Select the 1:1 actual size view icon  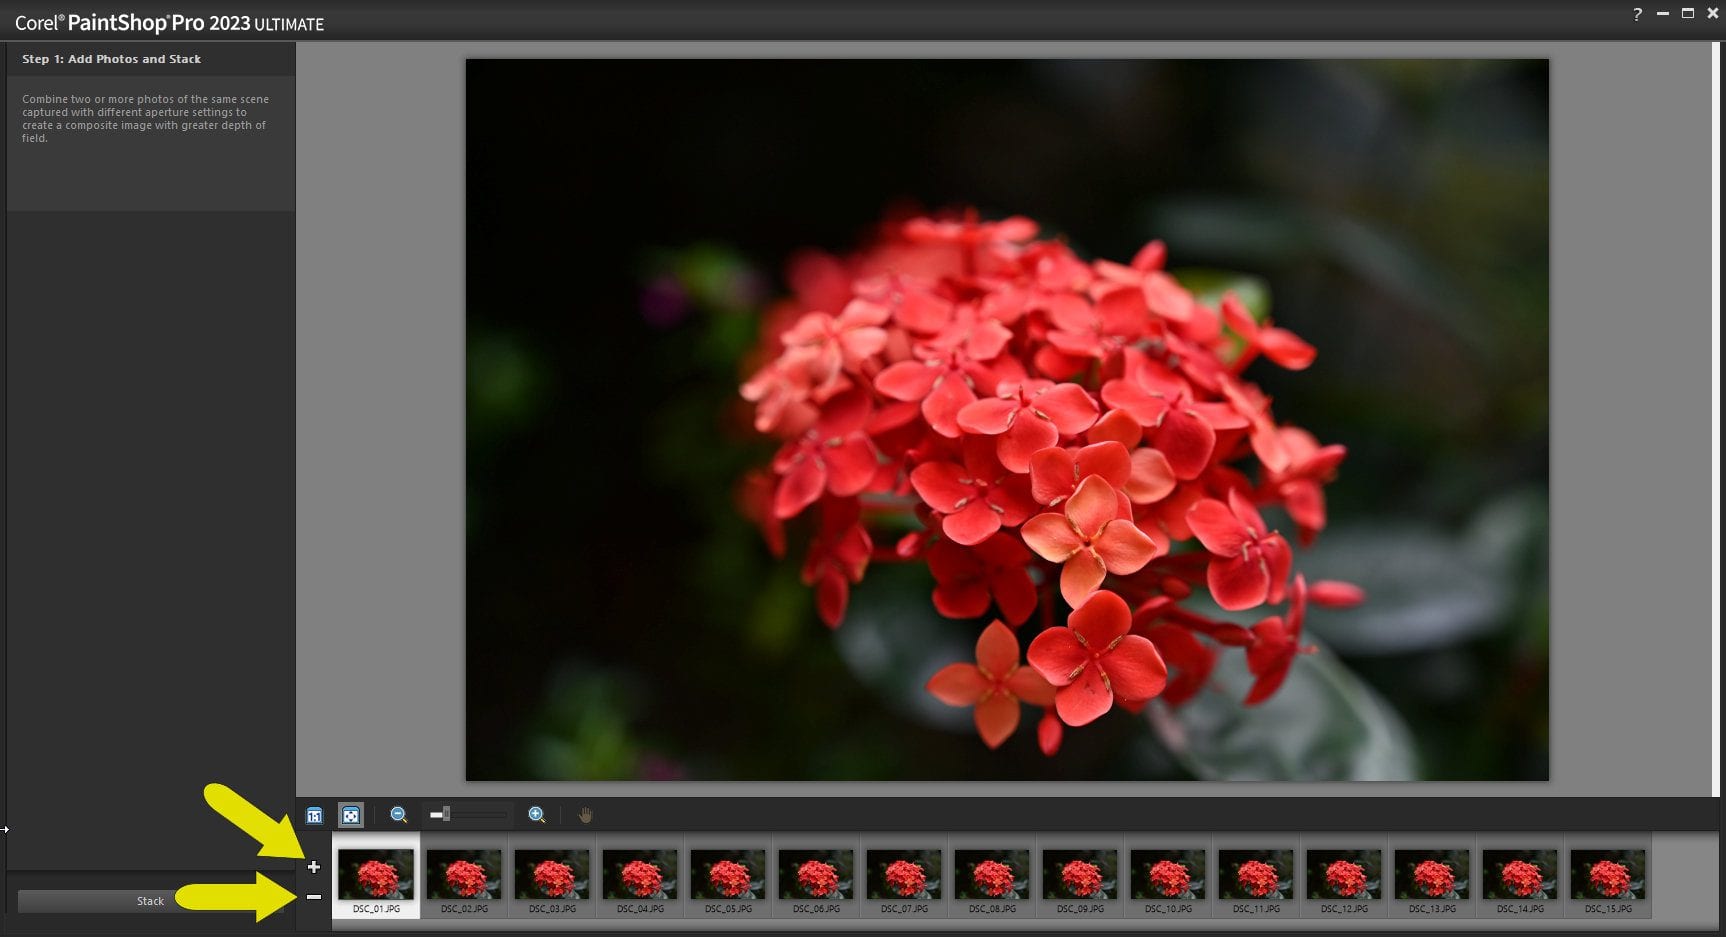pos(313,815)
